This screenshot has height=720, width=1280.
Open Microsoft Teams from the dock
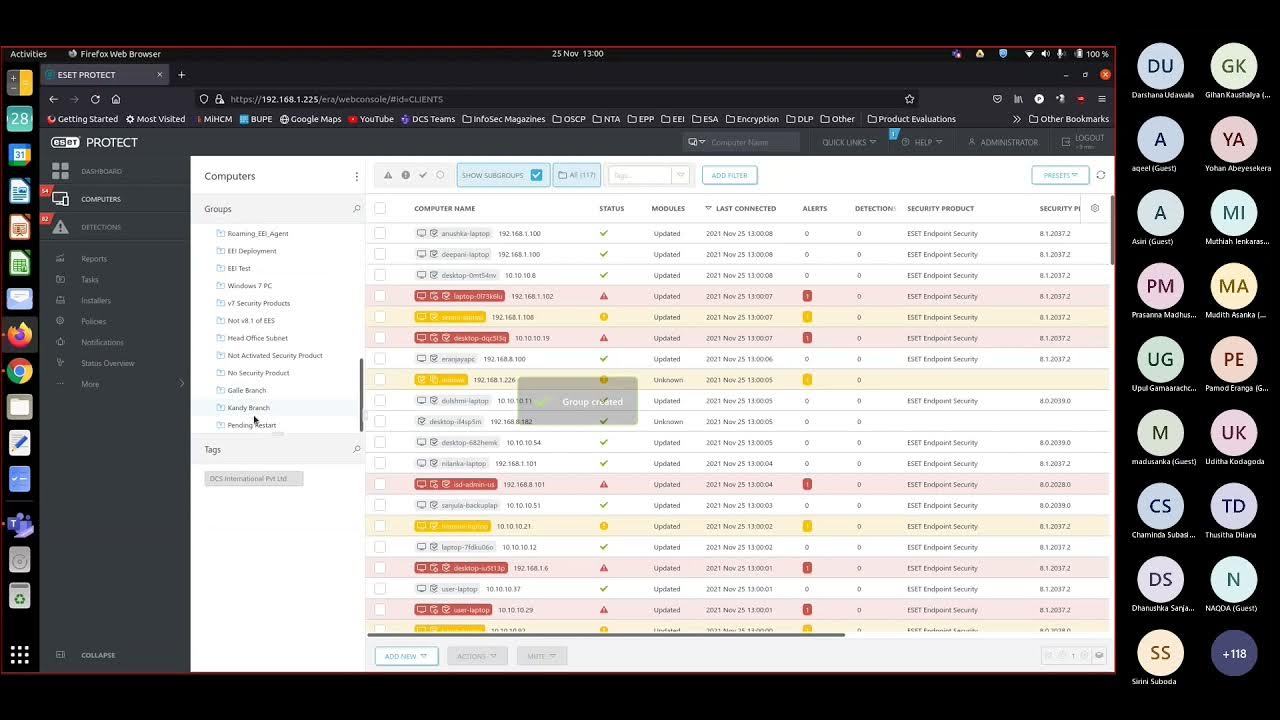(19, 523)
